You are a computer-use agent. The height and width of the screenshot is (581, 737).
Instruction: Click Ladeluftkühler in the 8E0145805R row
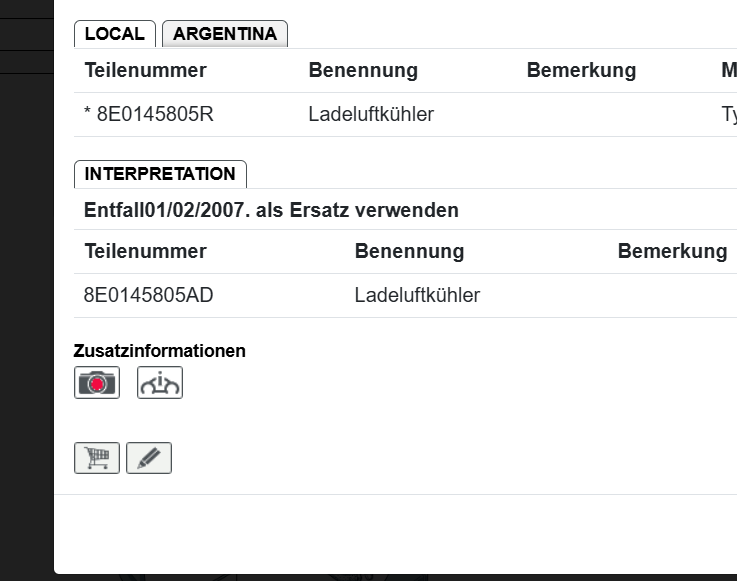[x=371, y=114]
